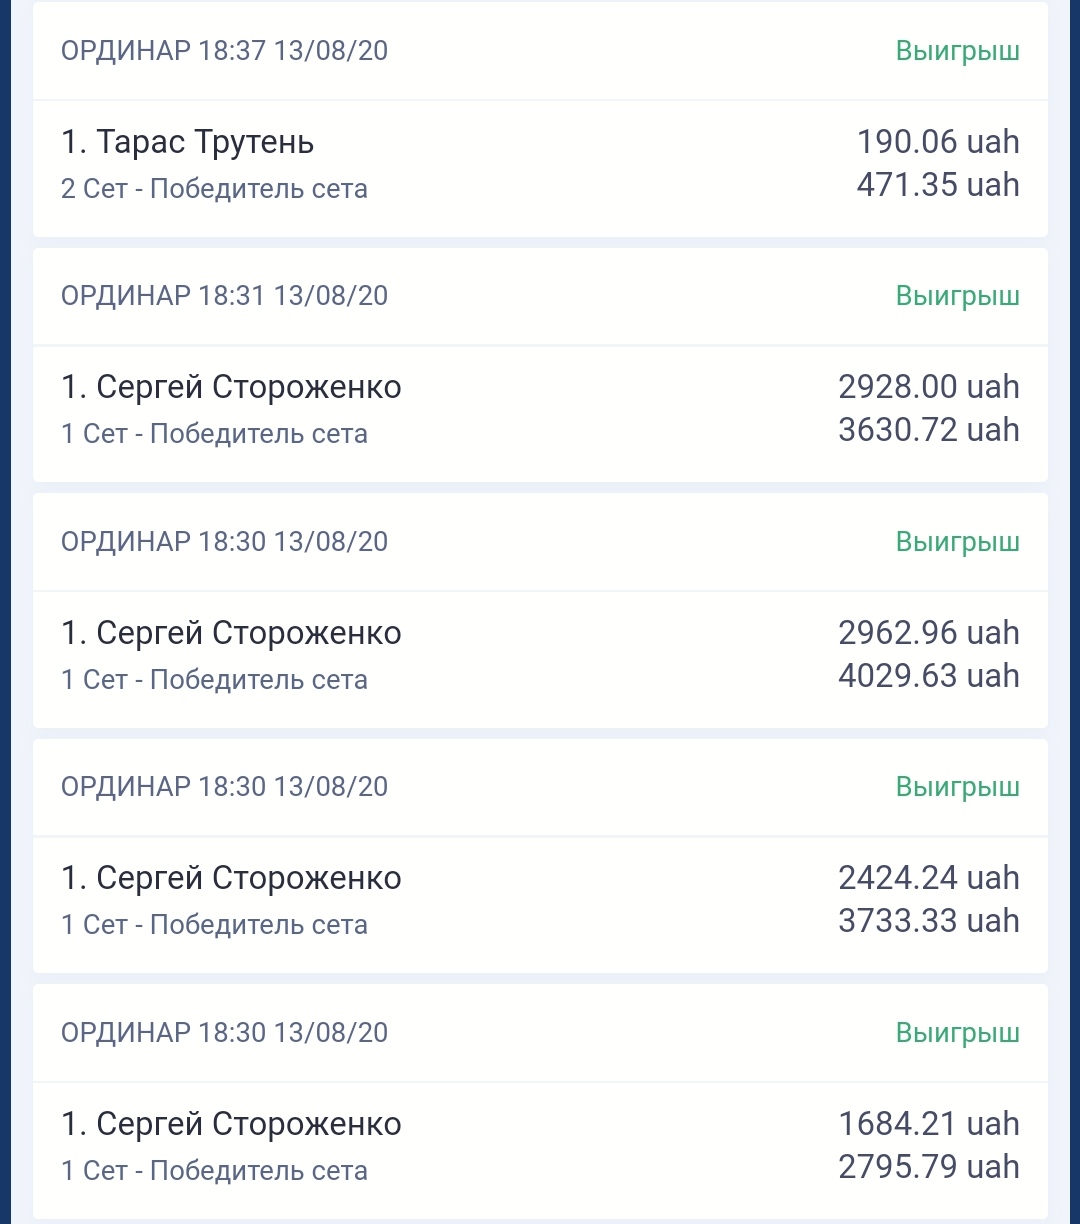The image size is (1080, 1224).
Task: Open Сергей Стороженко bet paying 4029.63 uah
Action: click(x=540, y=660)
